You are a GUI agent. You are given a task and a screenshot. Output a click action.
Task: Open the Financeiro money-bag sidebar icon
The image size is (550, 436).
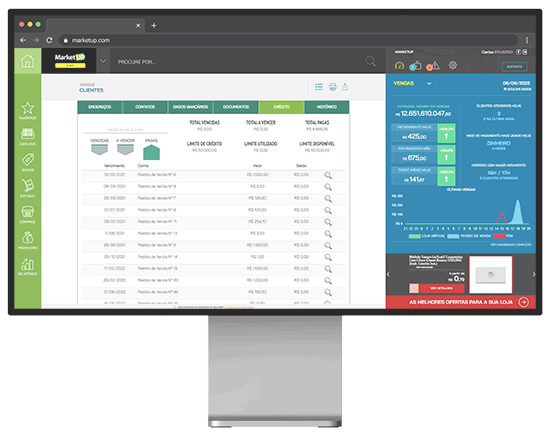28,240
